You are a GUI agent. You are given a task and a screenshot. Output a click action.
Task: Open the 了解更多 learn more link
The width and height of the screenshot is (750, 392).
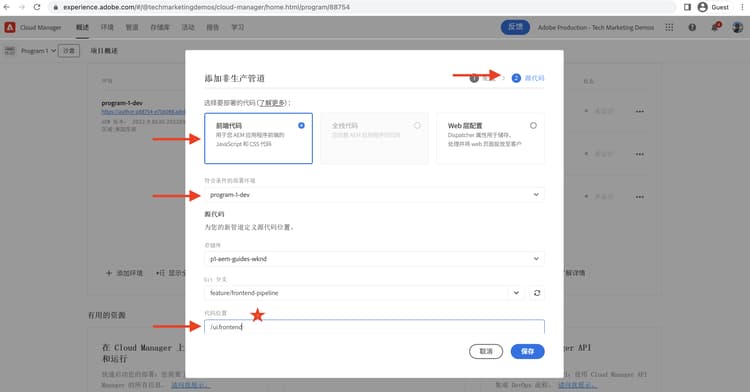click(x=271, y=103)
